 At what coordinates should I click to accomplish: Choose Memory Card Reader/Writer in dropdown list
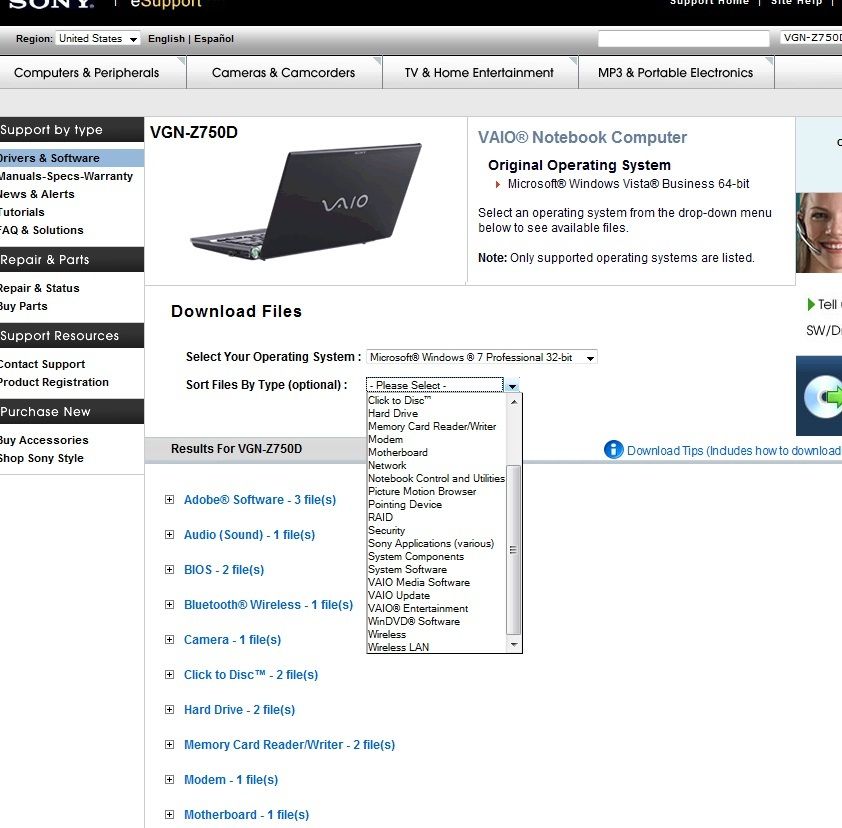pos(437,426)
